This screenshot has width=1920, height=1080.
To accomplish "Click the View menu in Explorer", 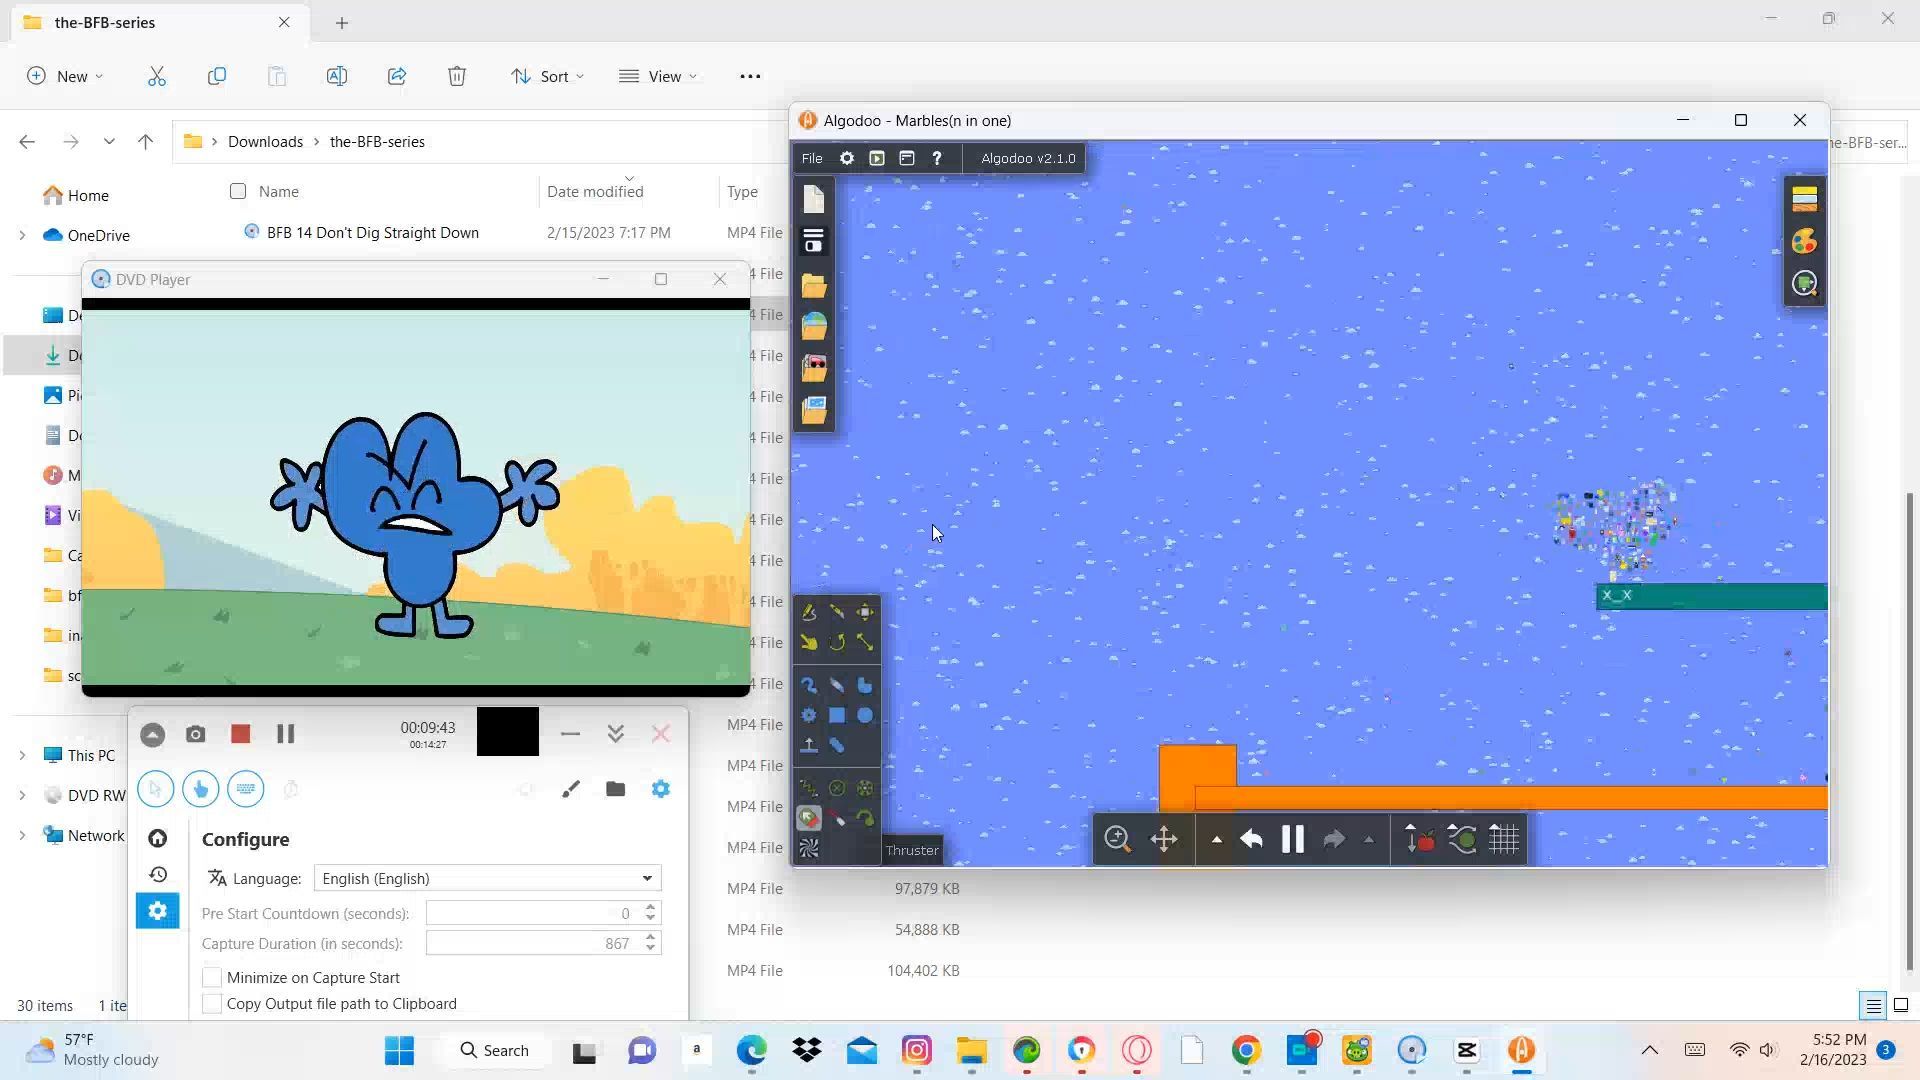I will click(658, 76).
